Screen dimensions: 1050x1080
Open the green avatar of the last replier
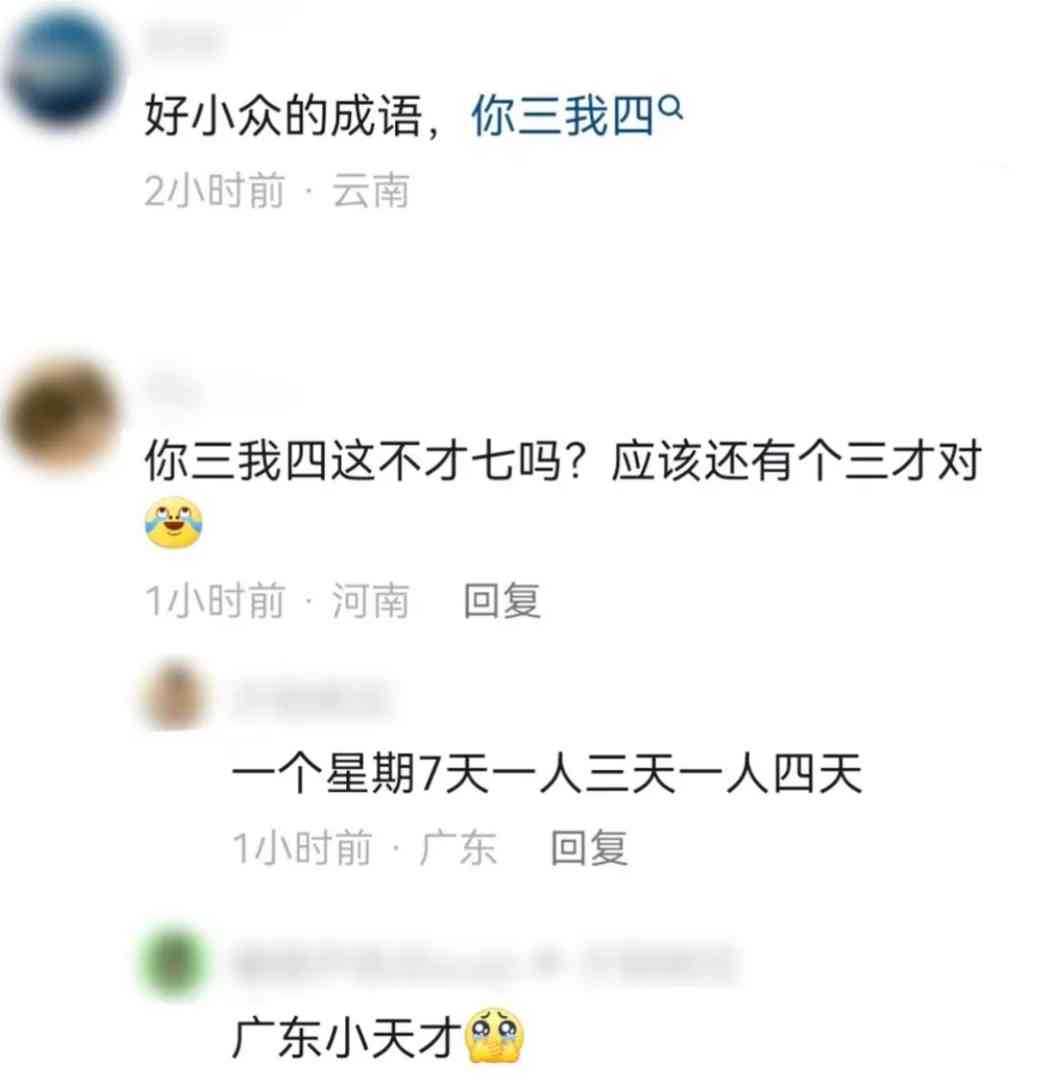pos(174,962)
